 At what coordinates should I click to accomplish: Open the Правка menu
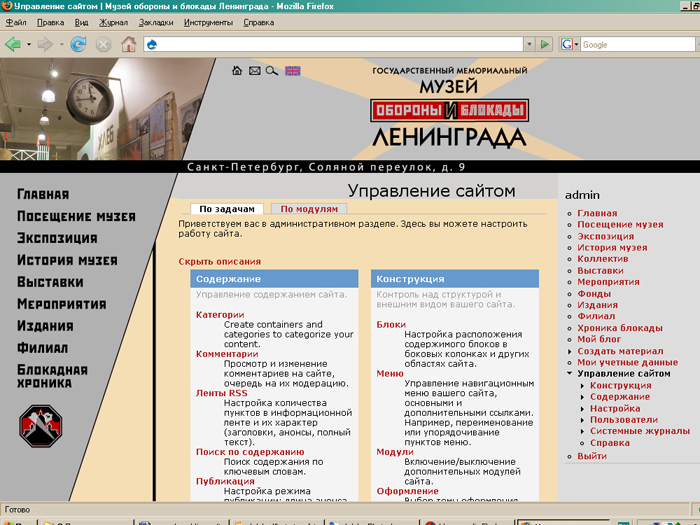tap(50, 22)
